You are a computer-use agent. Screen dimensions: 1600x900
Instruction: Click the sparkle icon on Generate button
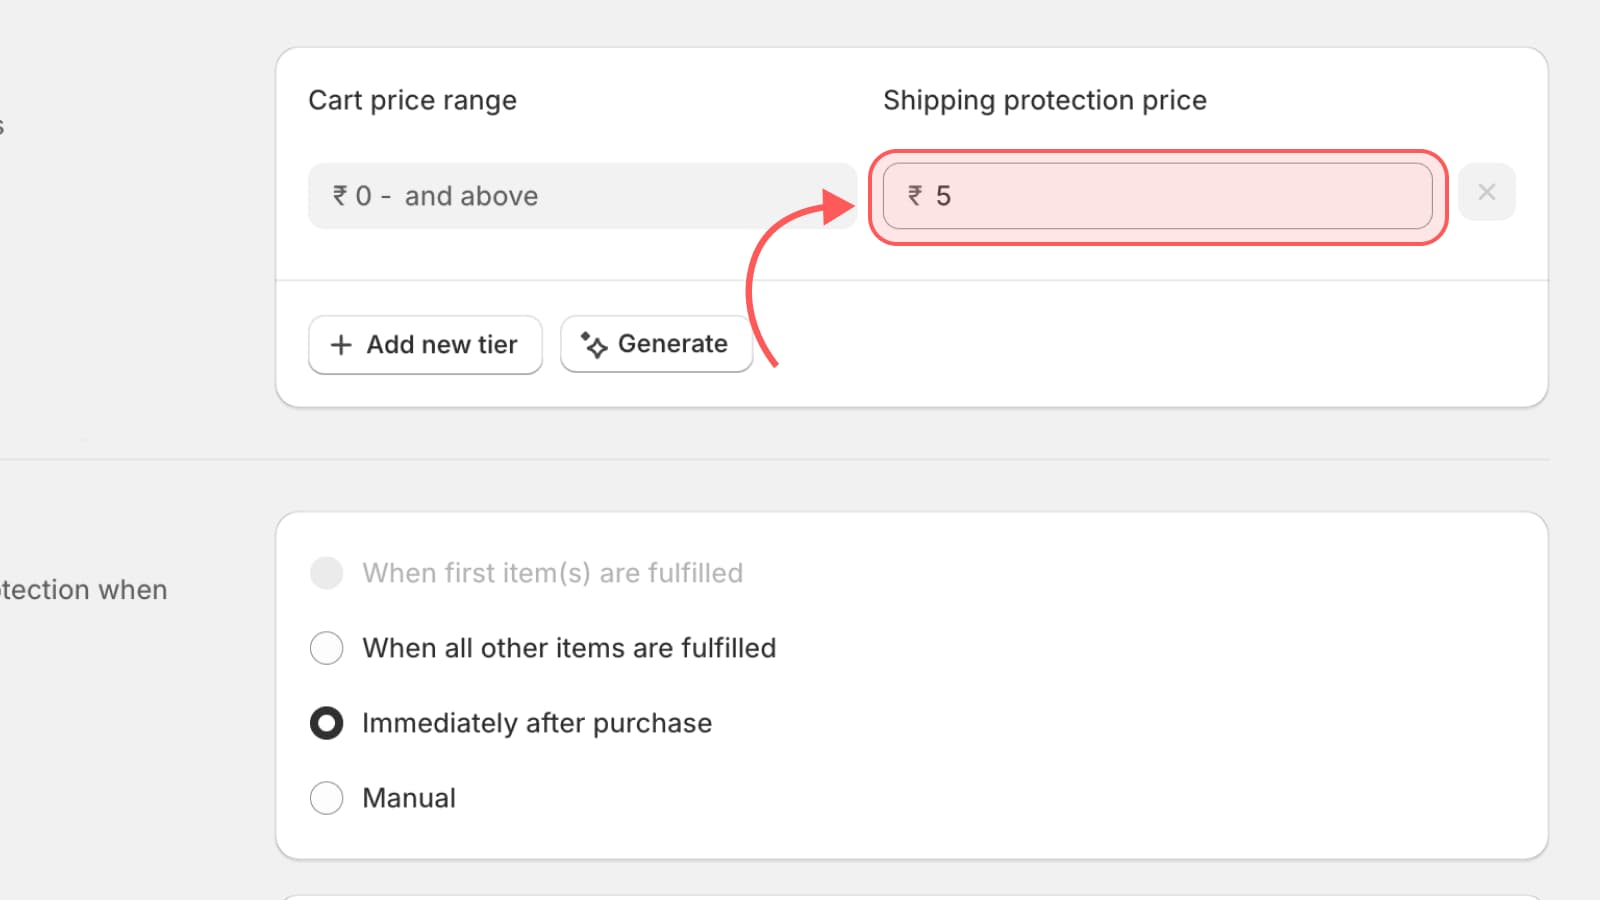pos(594,344)
